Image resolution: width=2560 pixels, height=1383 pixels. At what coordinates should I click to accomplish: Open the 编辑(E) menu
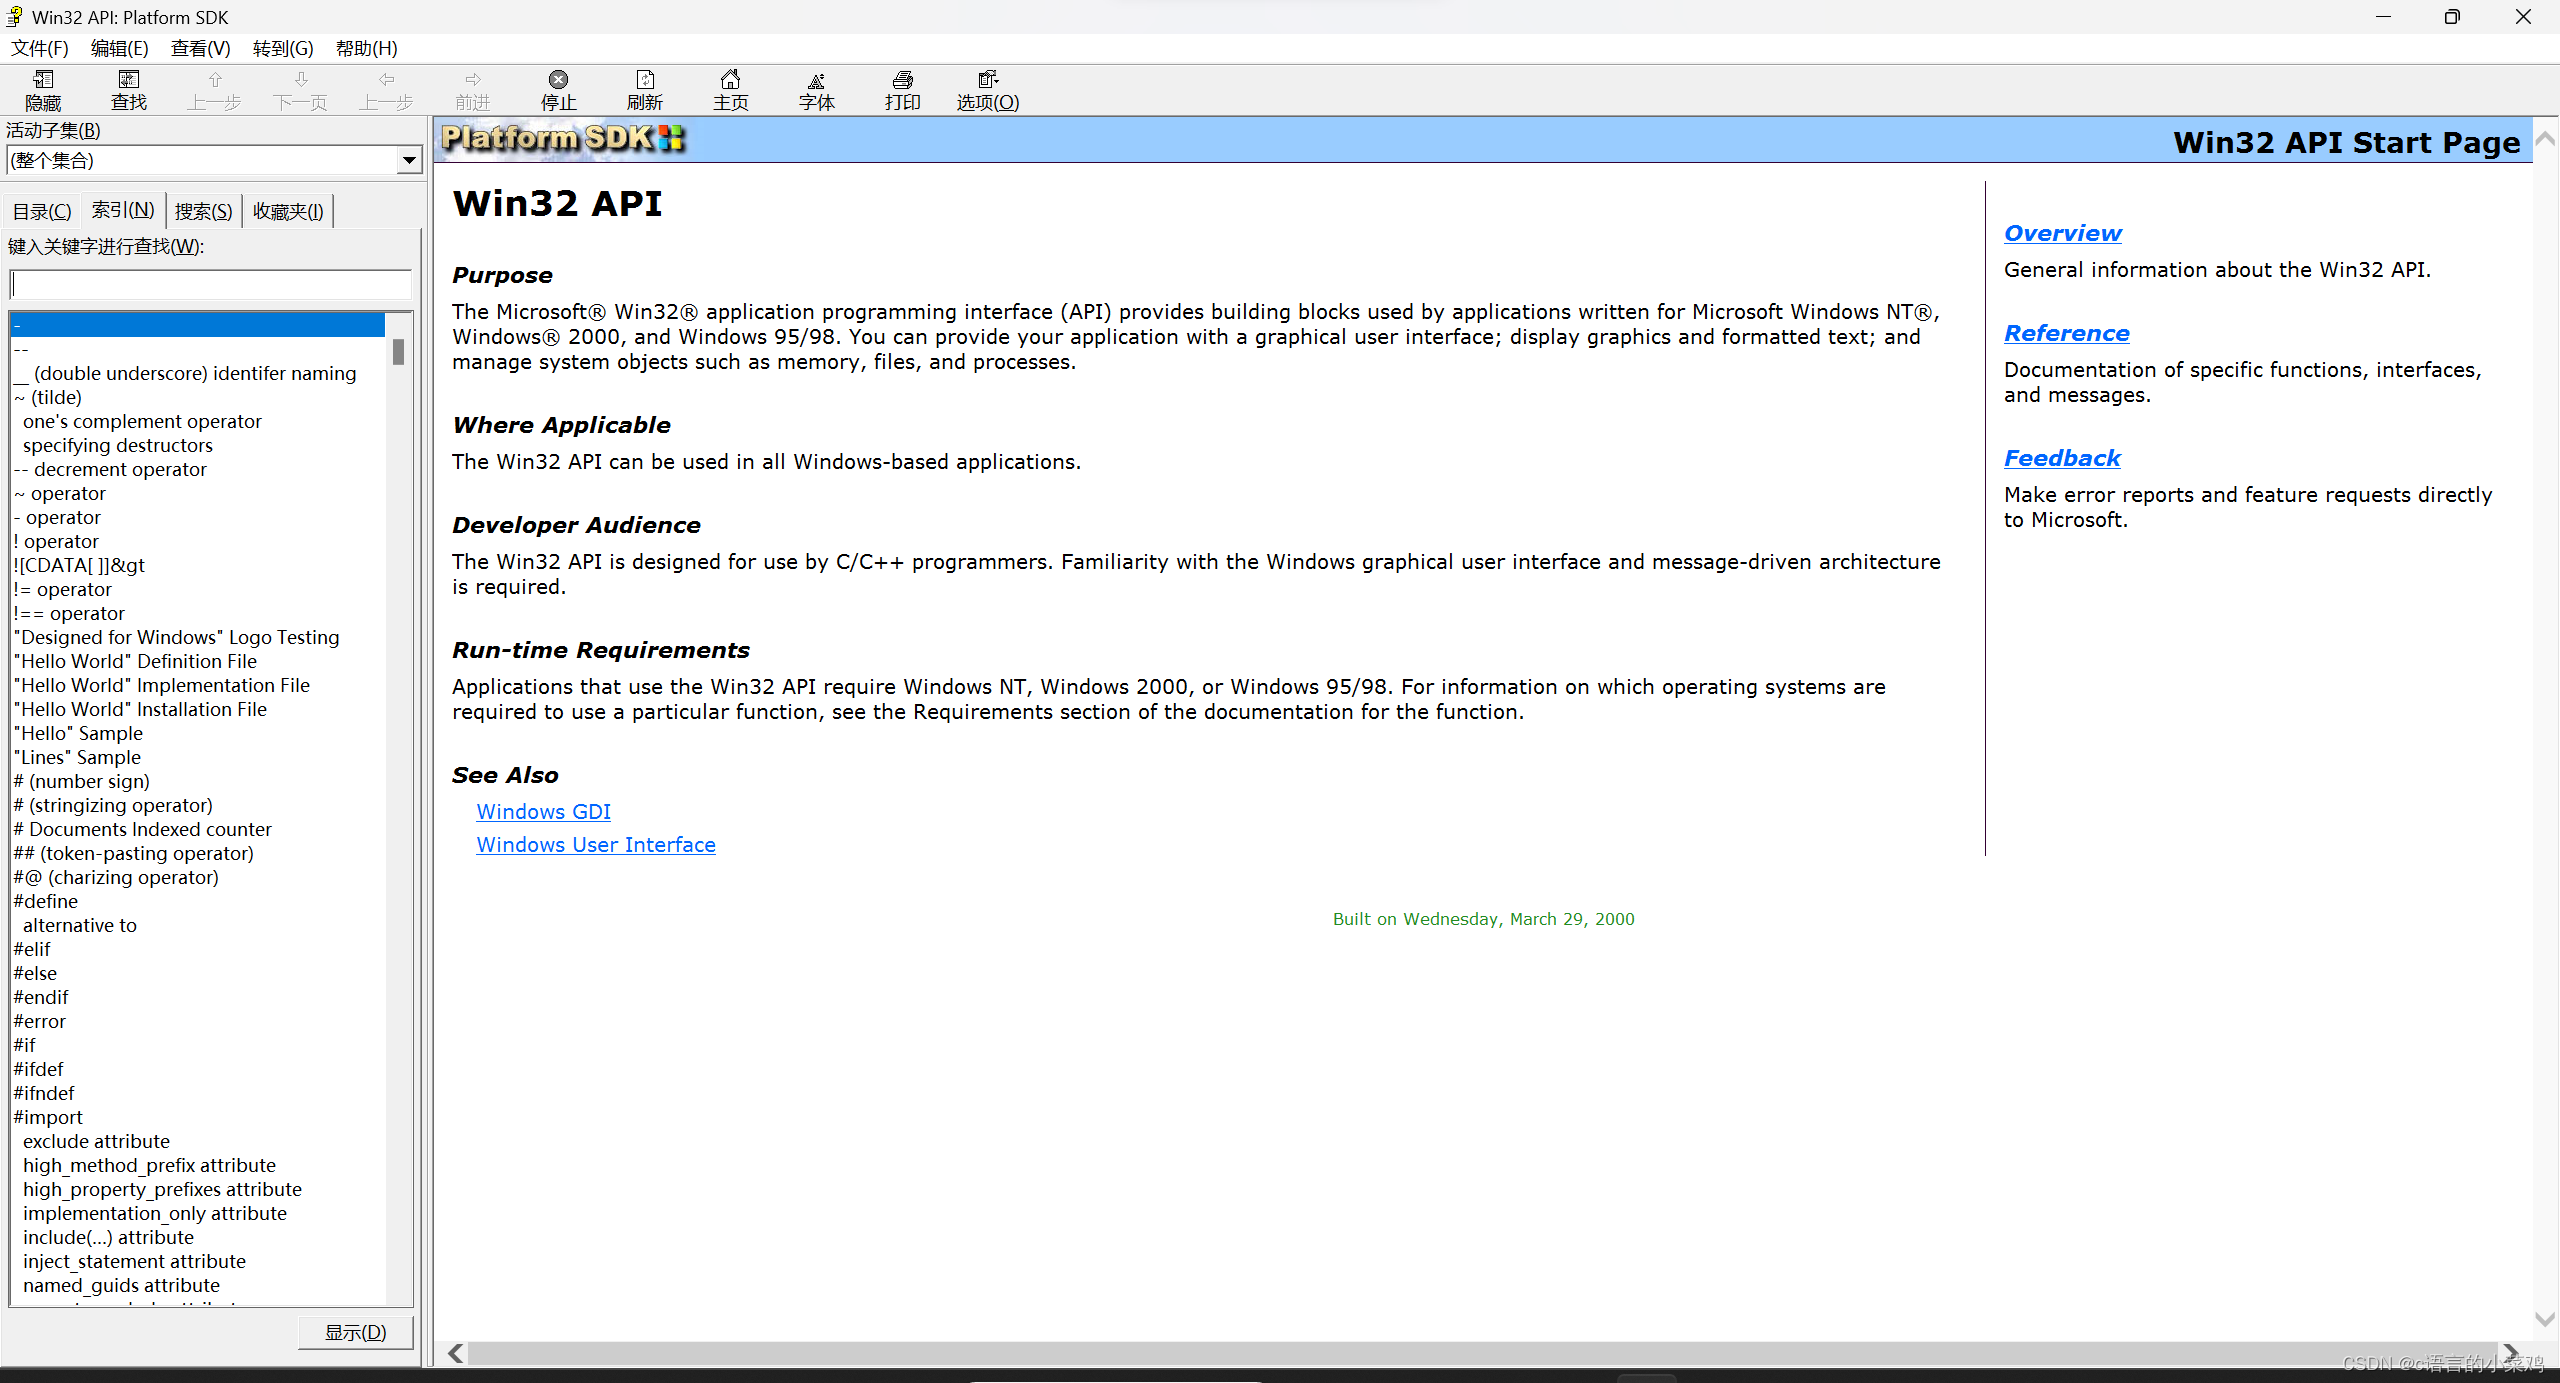point(120,48)
